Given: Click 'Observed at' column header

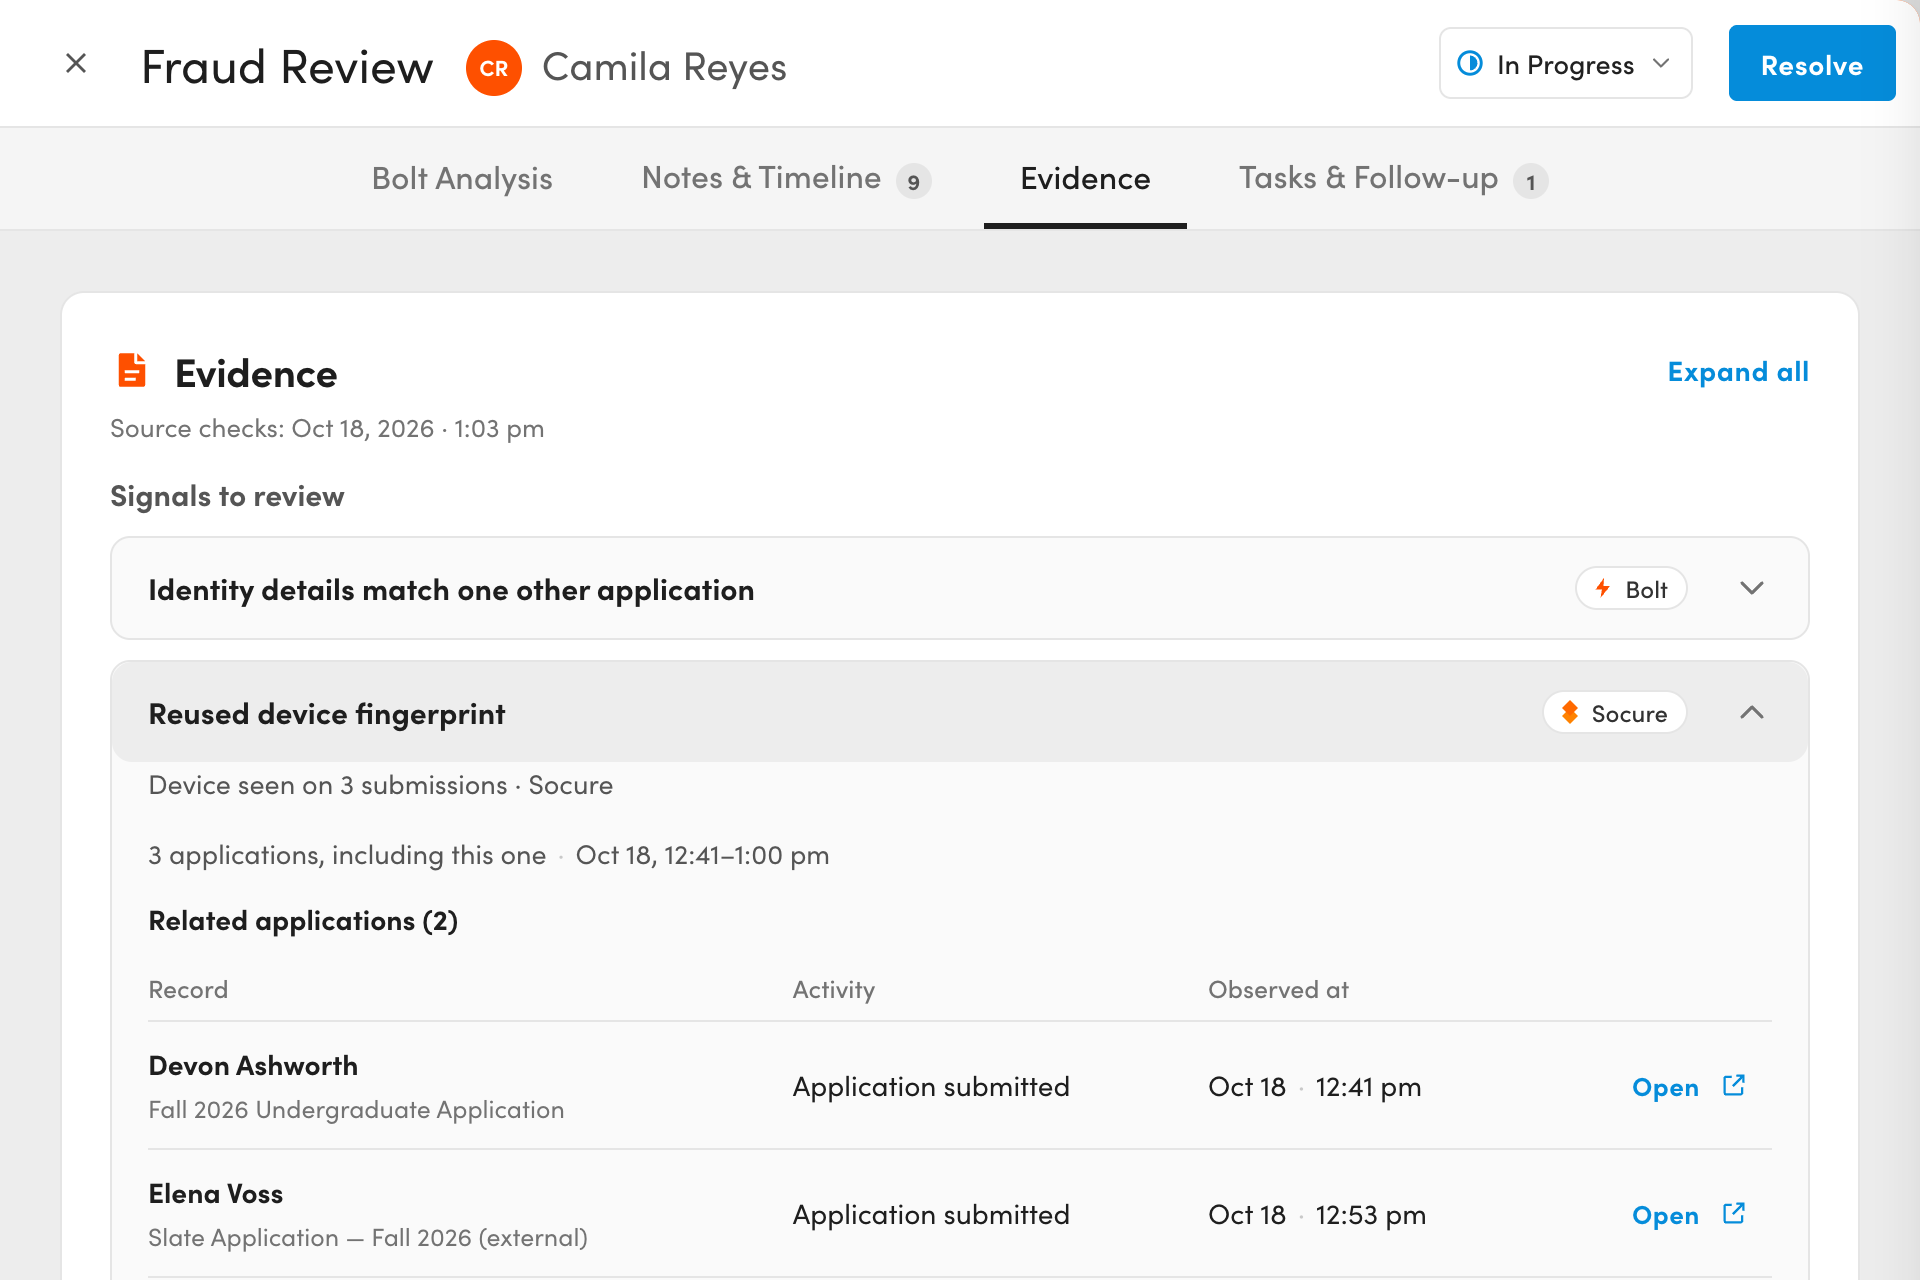Looking at the screenshot, I should click(x=1278, y=990).
